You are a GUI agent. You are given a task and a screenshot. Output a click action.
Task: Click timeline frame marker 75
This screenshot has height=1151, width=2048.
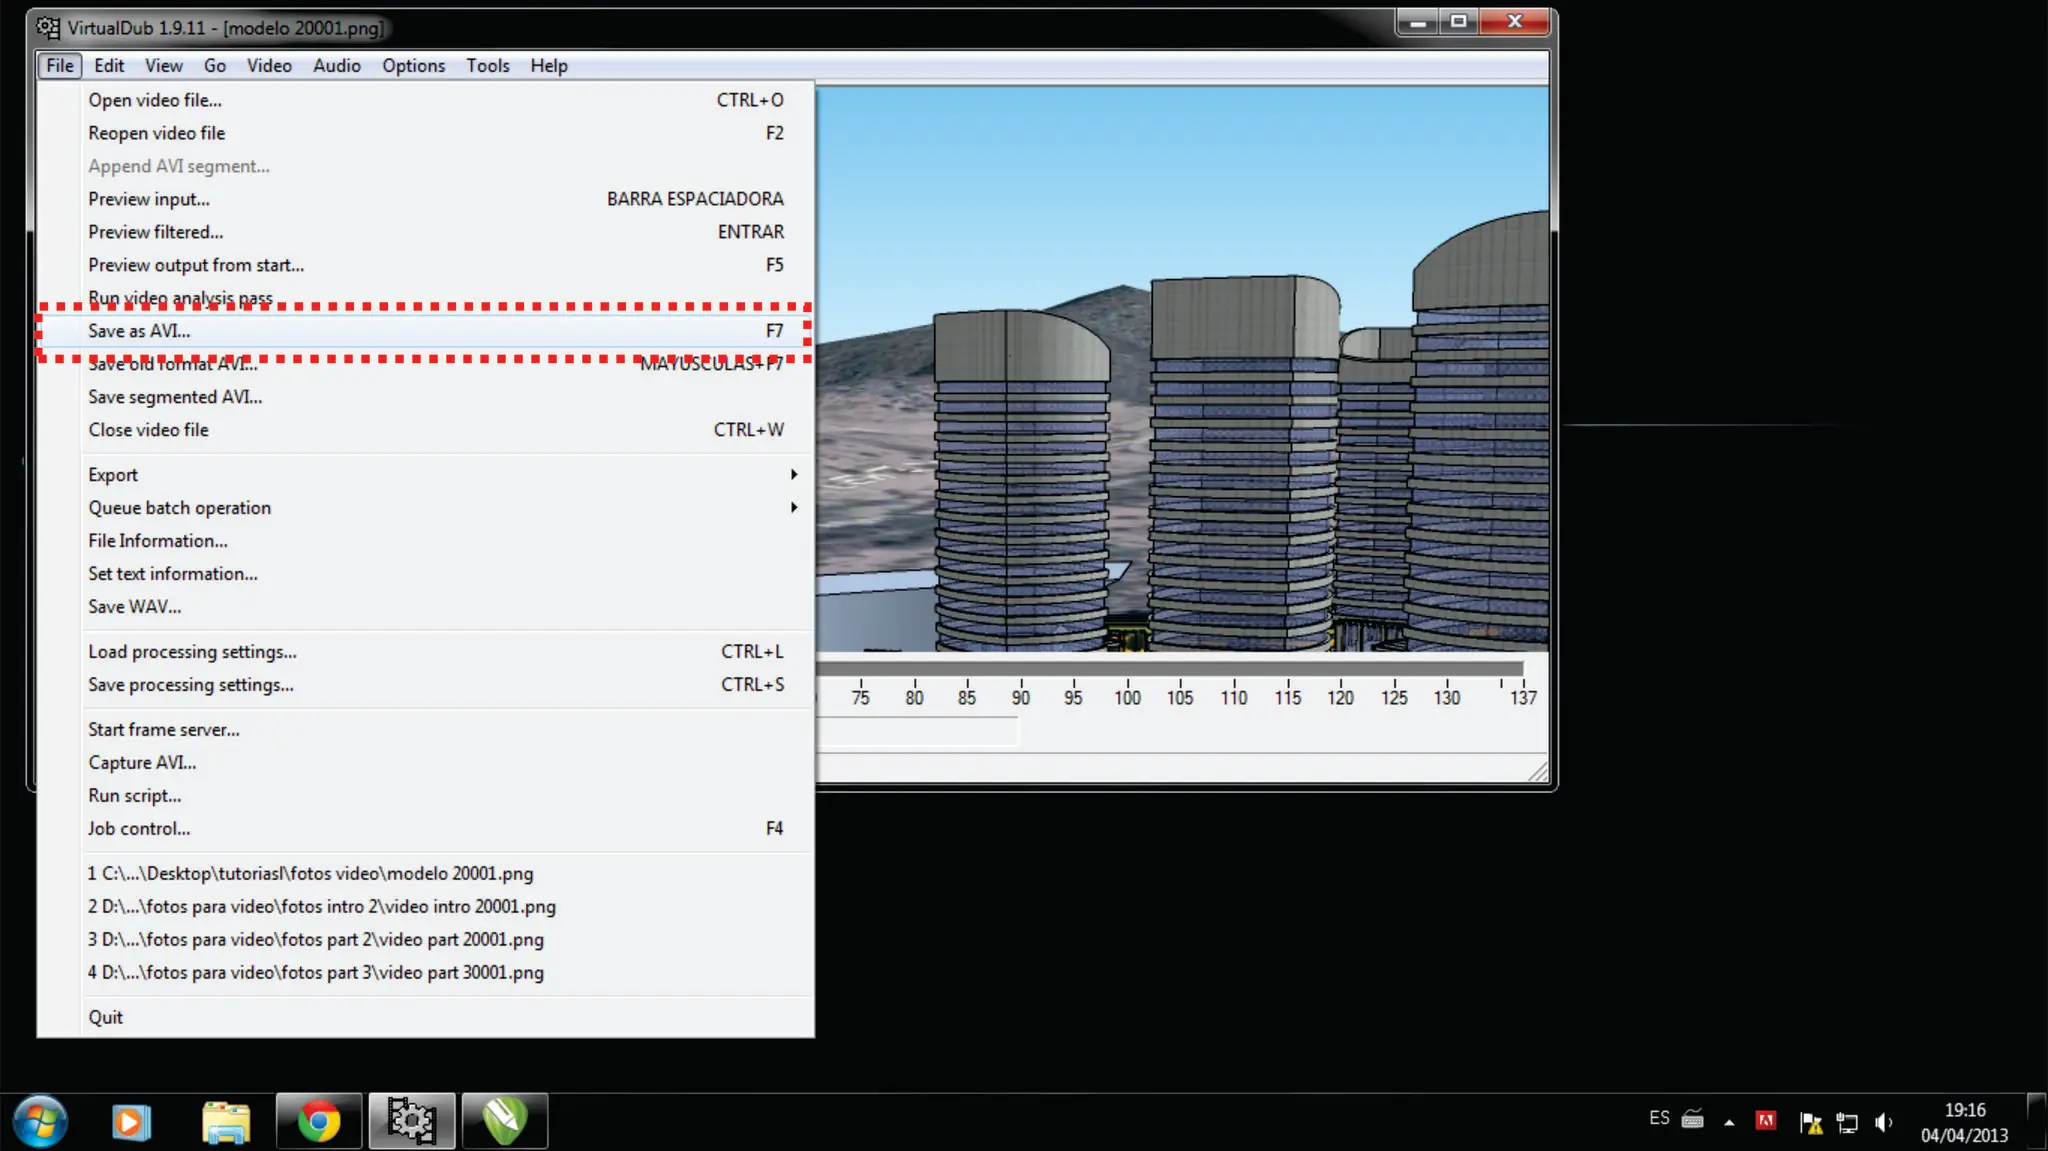[860, 697]
